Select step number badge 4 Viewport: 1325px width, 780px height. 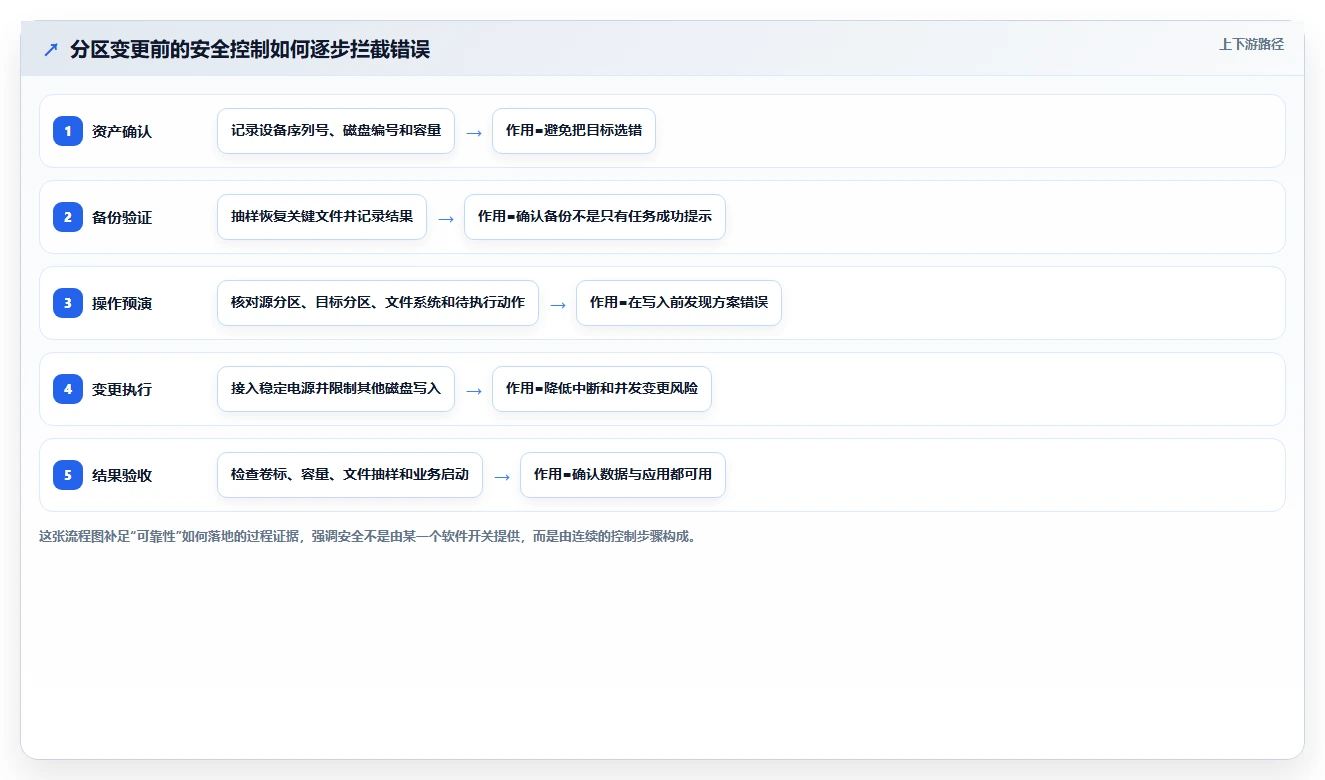tap(68, 389)
